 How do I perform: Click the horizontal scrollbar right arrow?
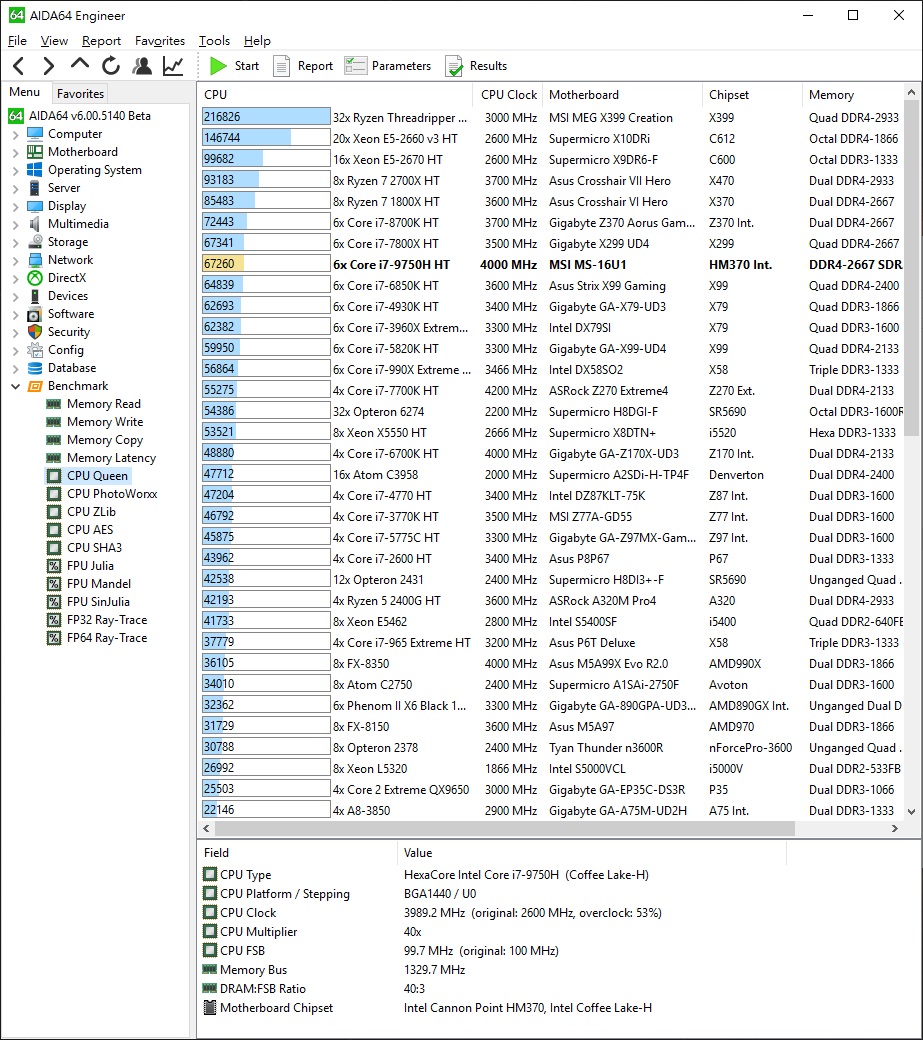tap(894, 828)
